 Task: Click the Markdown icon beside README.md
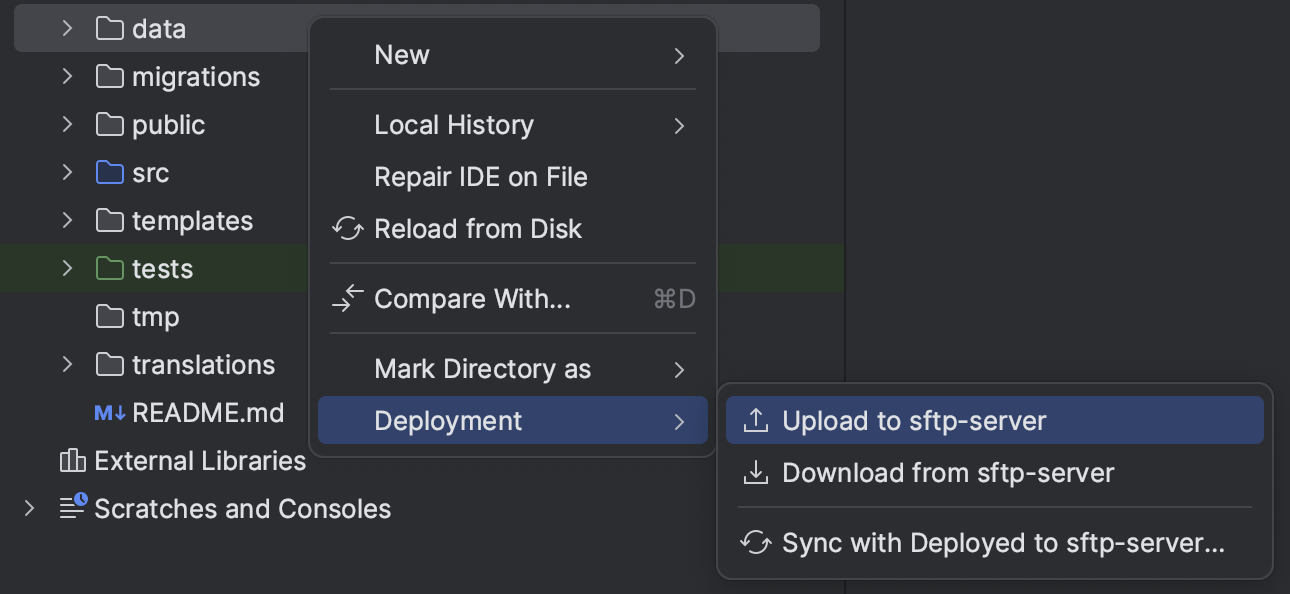(x=110, y=412)
